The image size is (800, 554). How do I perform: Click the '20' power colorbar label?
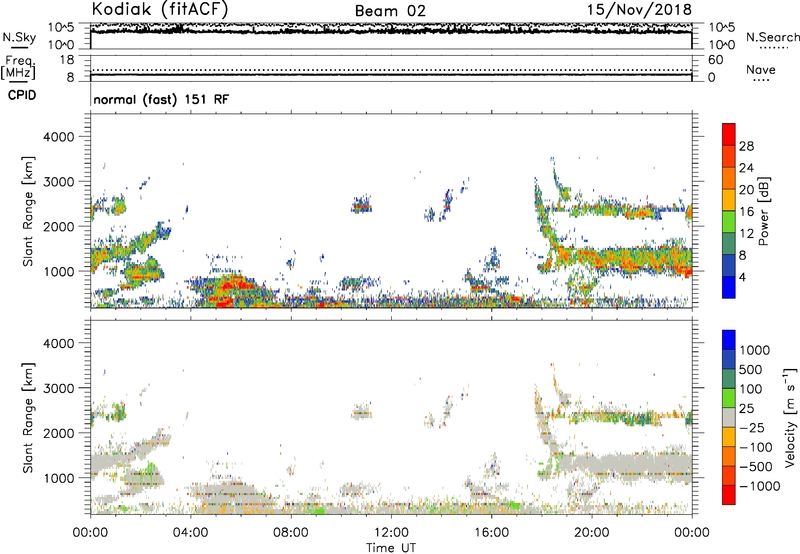(746, 190)
